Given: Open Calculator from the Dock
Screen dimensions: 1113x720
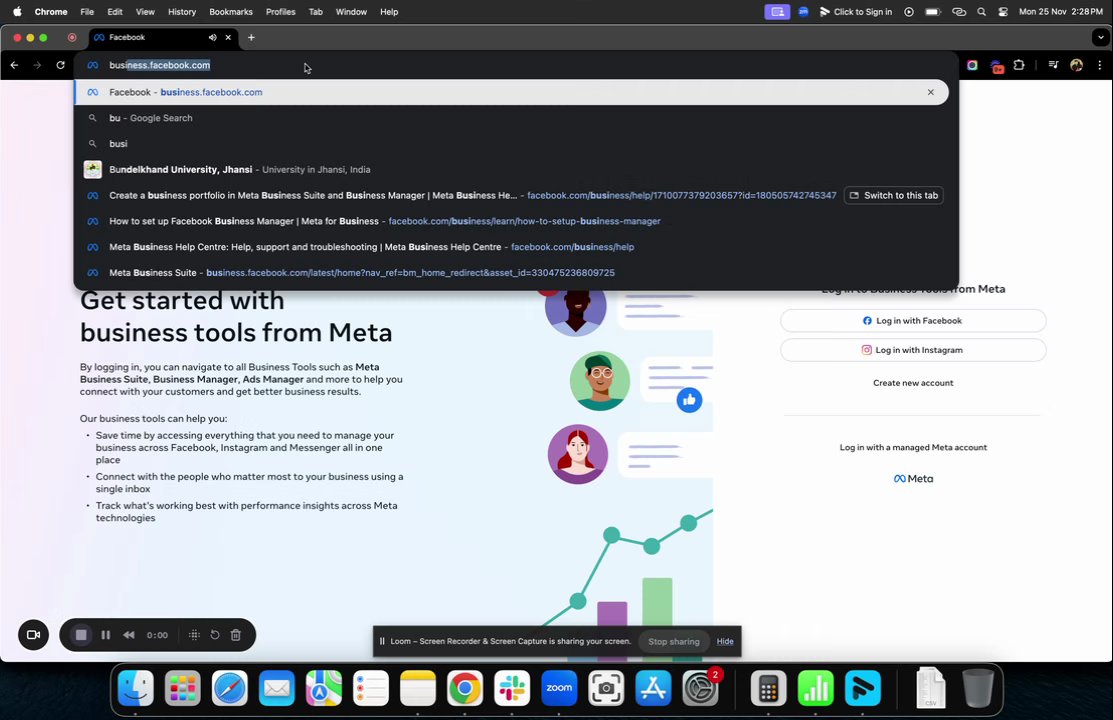Looking at the screenshot, I should point(769,688).
